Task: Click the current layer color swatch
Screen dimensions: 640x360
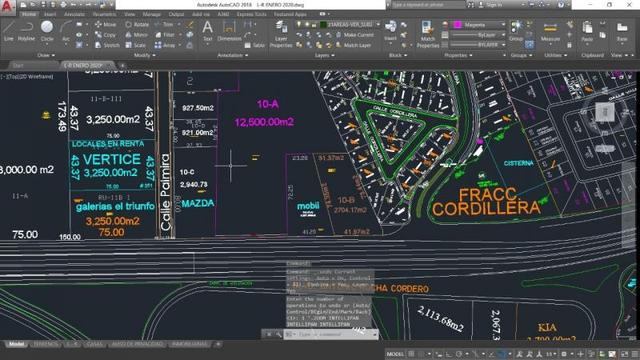Action: (323, 24)
